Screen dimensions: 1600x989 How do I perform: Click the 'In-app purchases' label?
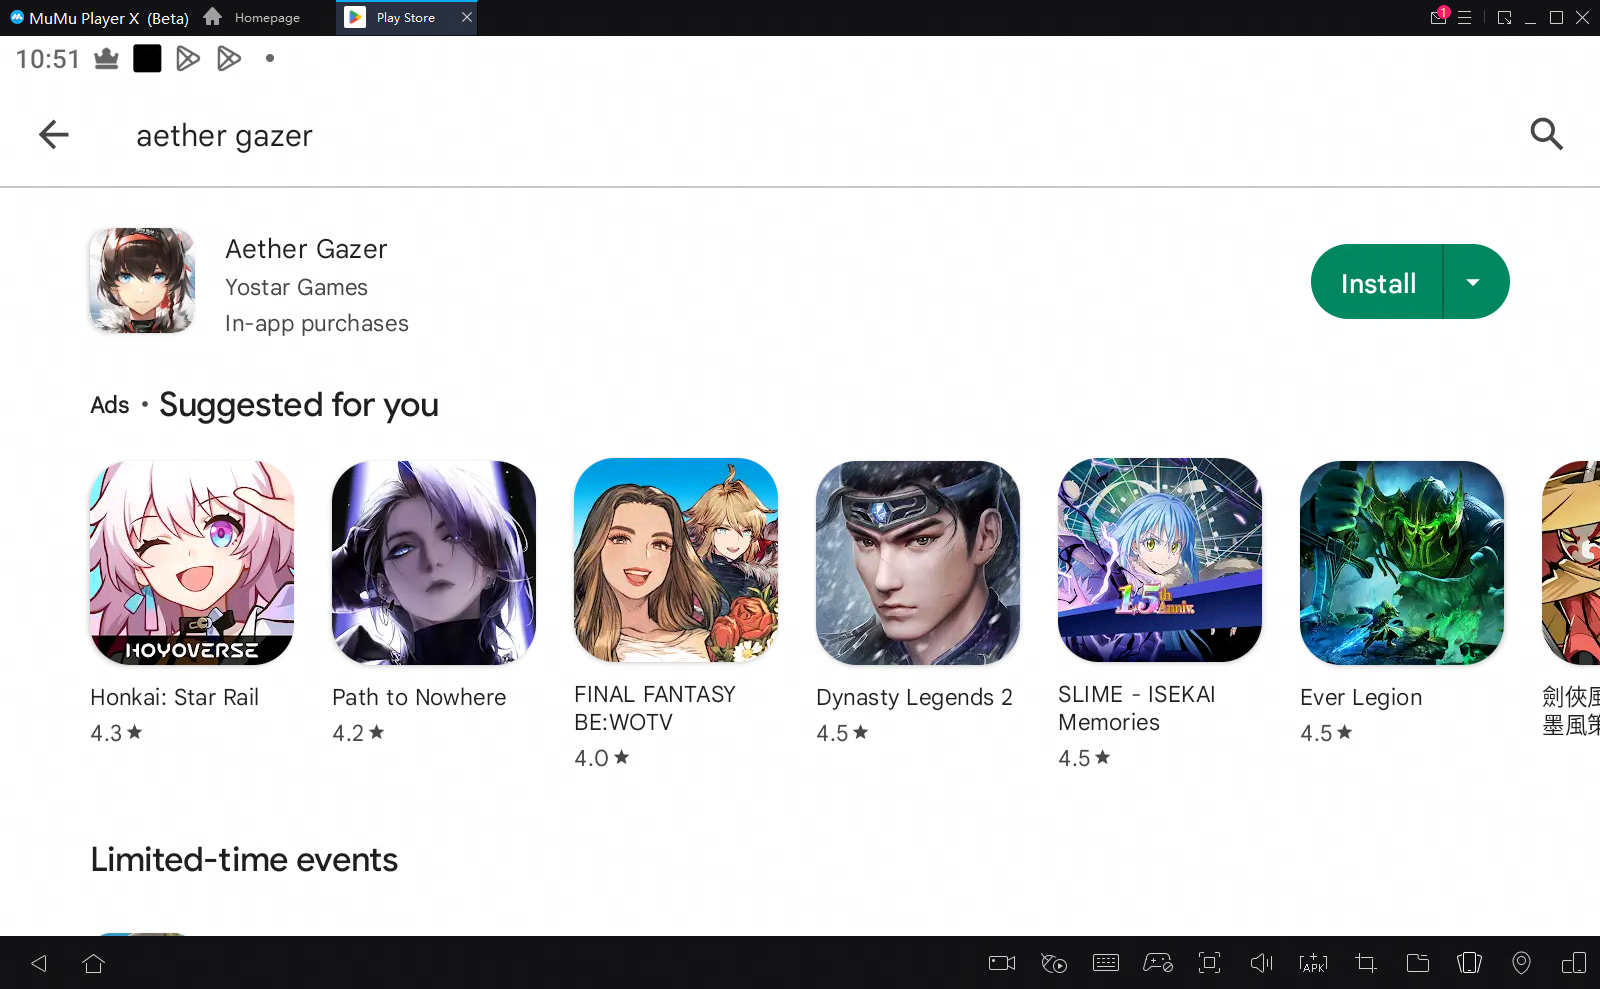click(x=317, y=324)
